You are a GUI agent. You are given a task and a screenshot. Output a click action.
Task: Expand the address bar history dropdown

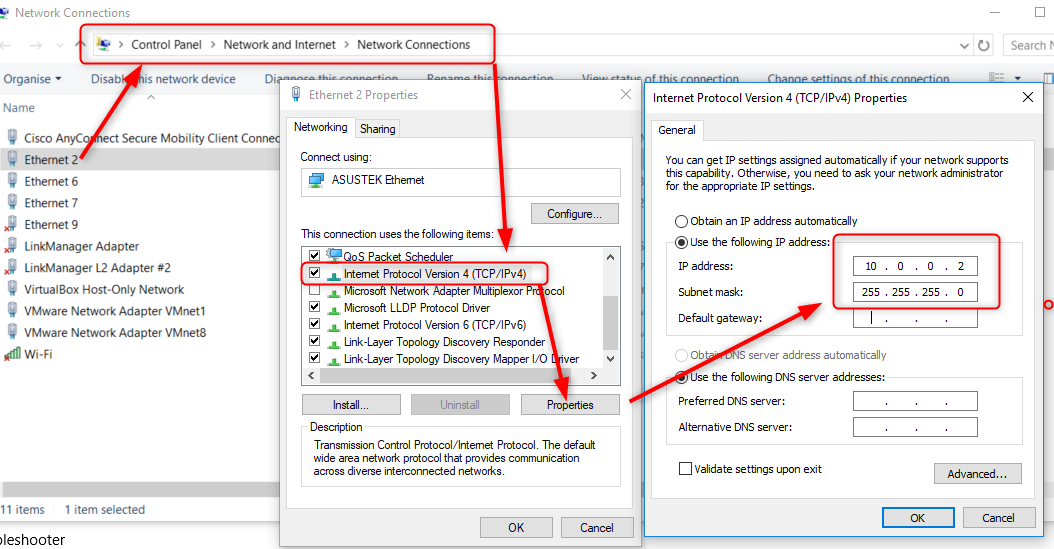pyautogui.click(x=965, y=46)
